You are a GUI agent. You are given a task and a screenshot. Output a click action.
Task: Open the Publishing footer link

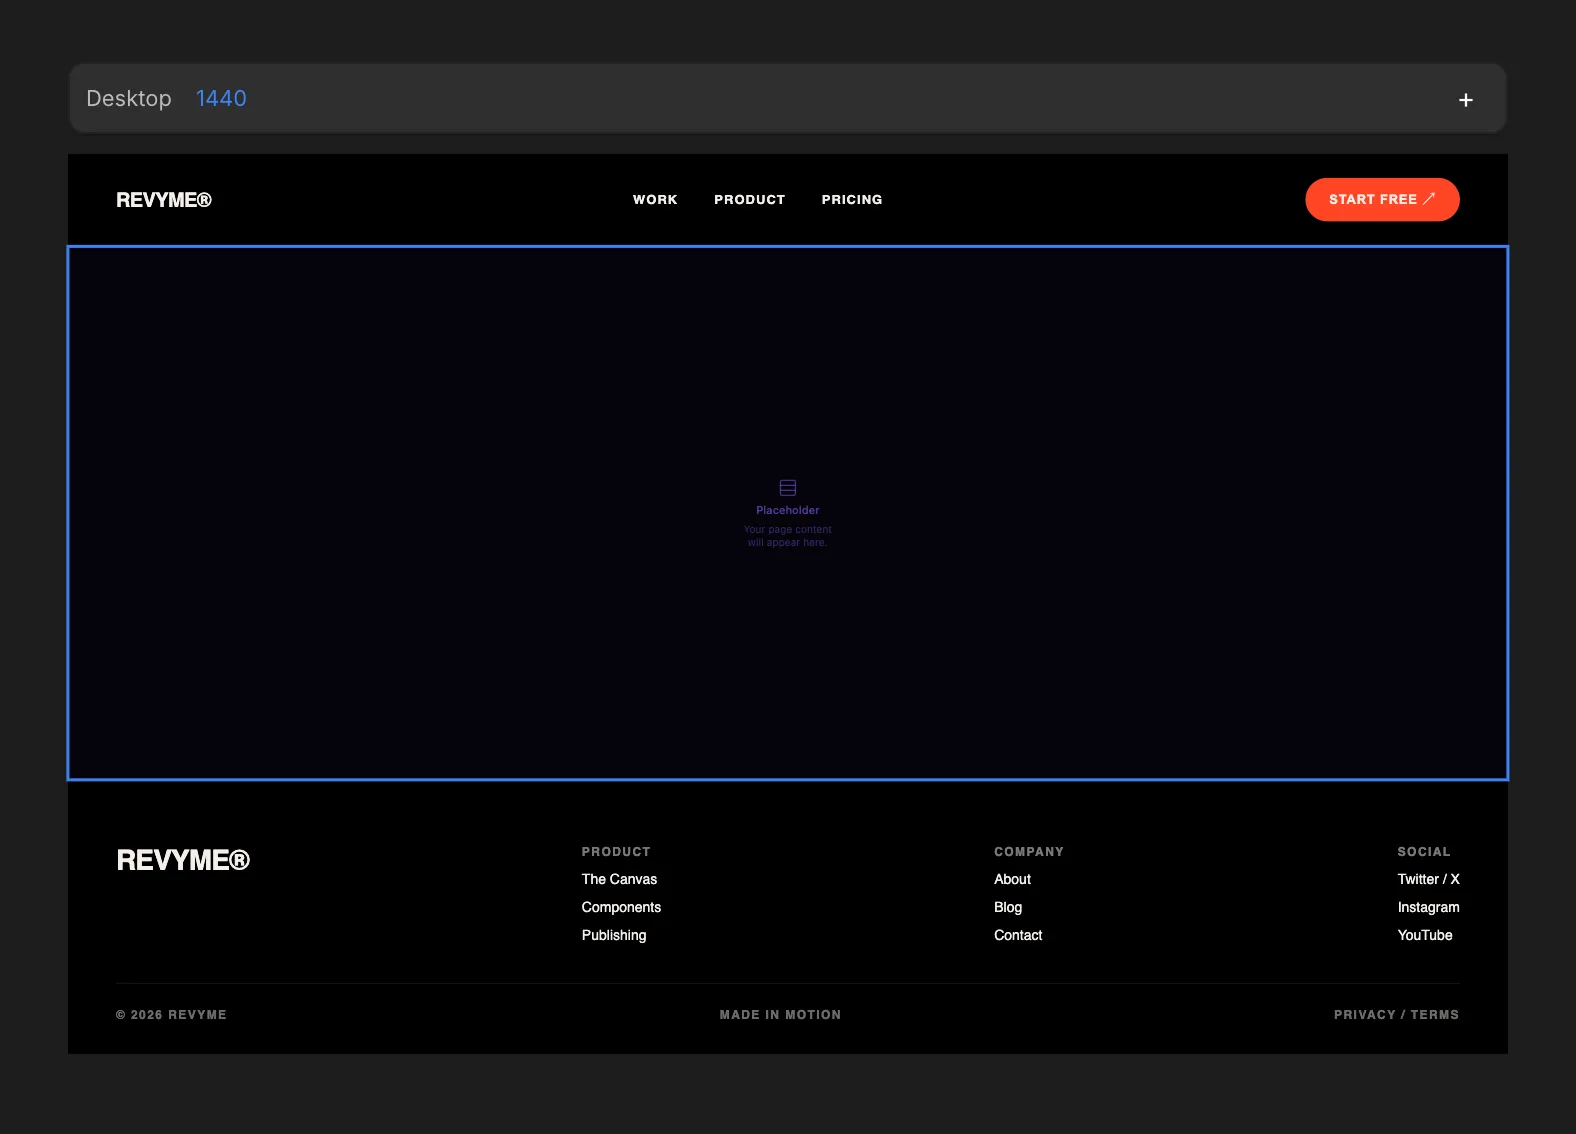[614, 935]
